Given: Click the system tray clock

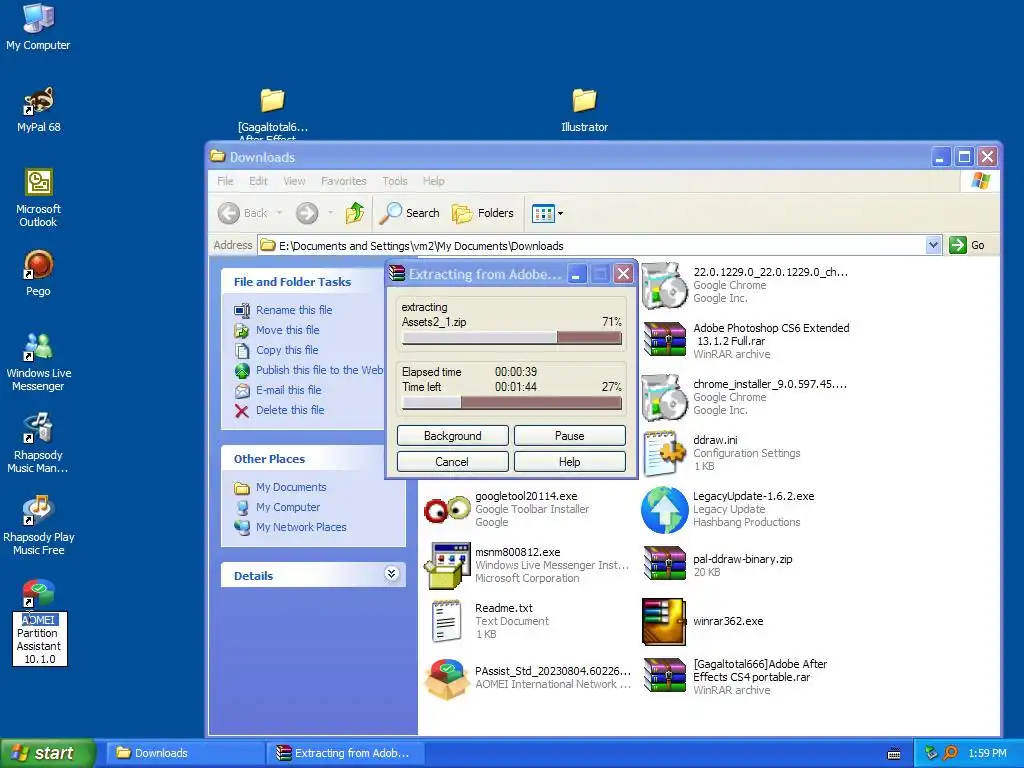Looking at the screenshot, I should pos(987,753).
